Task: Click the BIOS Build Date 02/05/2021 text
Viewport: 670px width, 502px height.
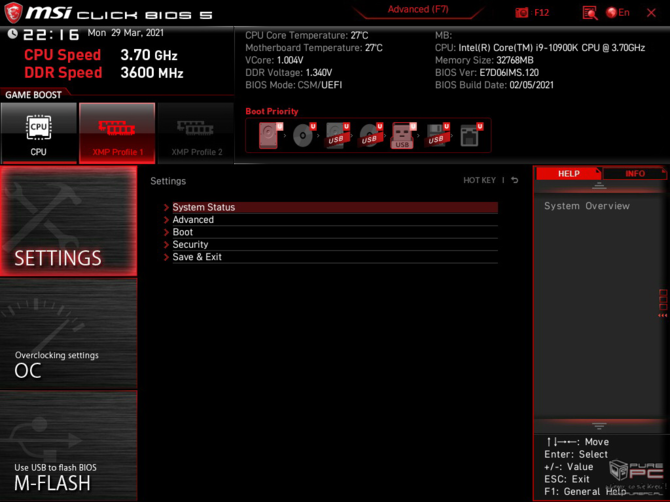Action: (494, 85)
